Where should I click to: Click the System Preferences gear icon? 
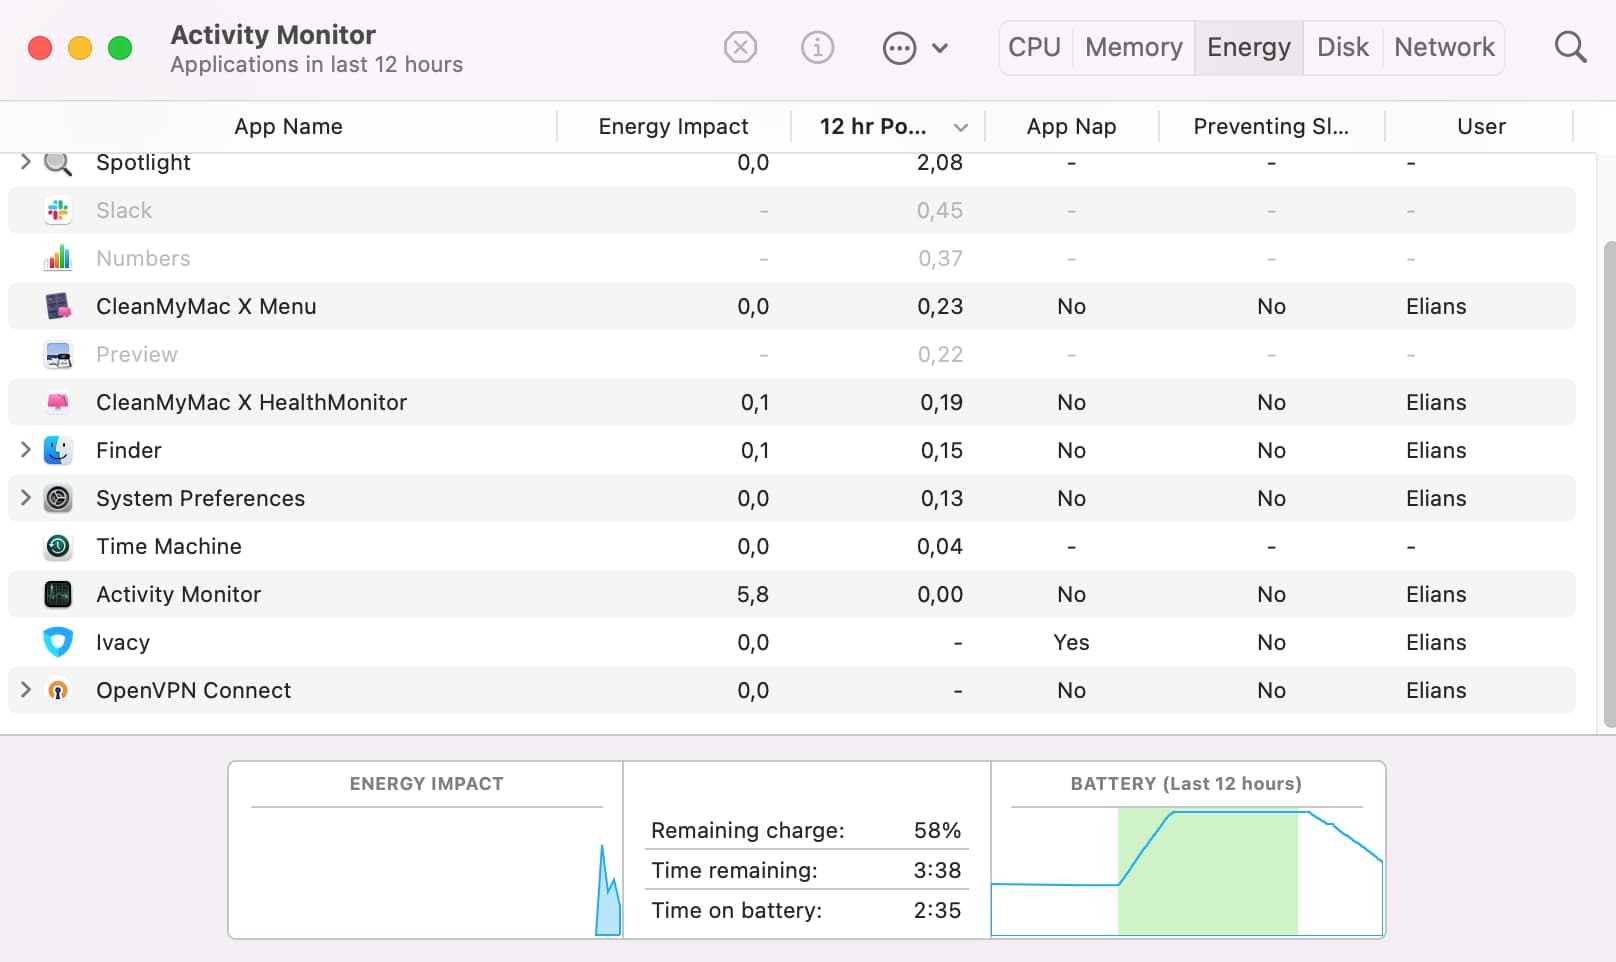coord(58,498)
